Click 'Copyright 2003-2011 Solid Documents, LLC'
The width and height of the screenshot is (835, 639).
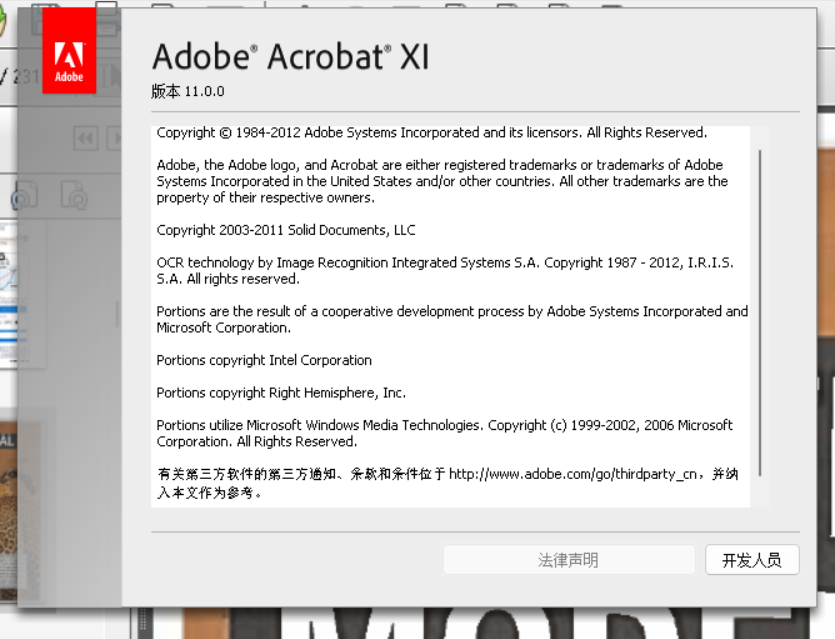point(286,230)
